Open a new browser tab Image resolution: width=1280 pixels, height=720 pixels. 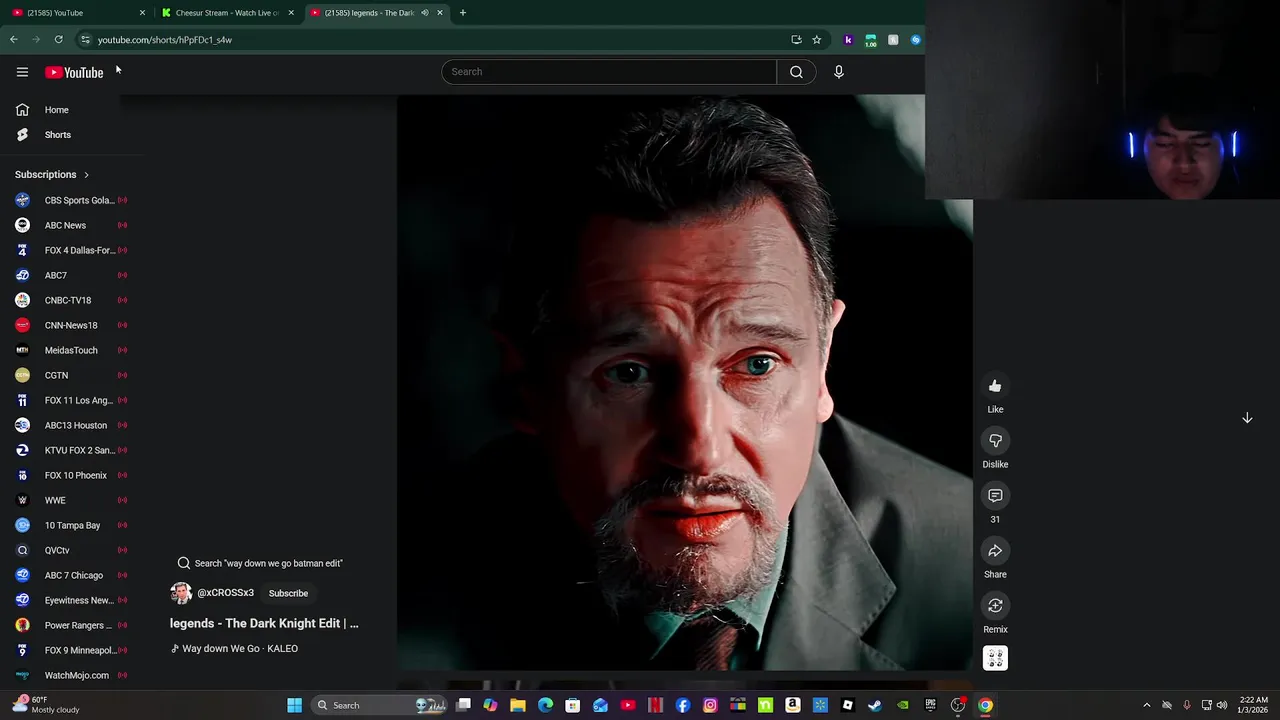462,13
